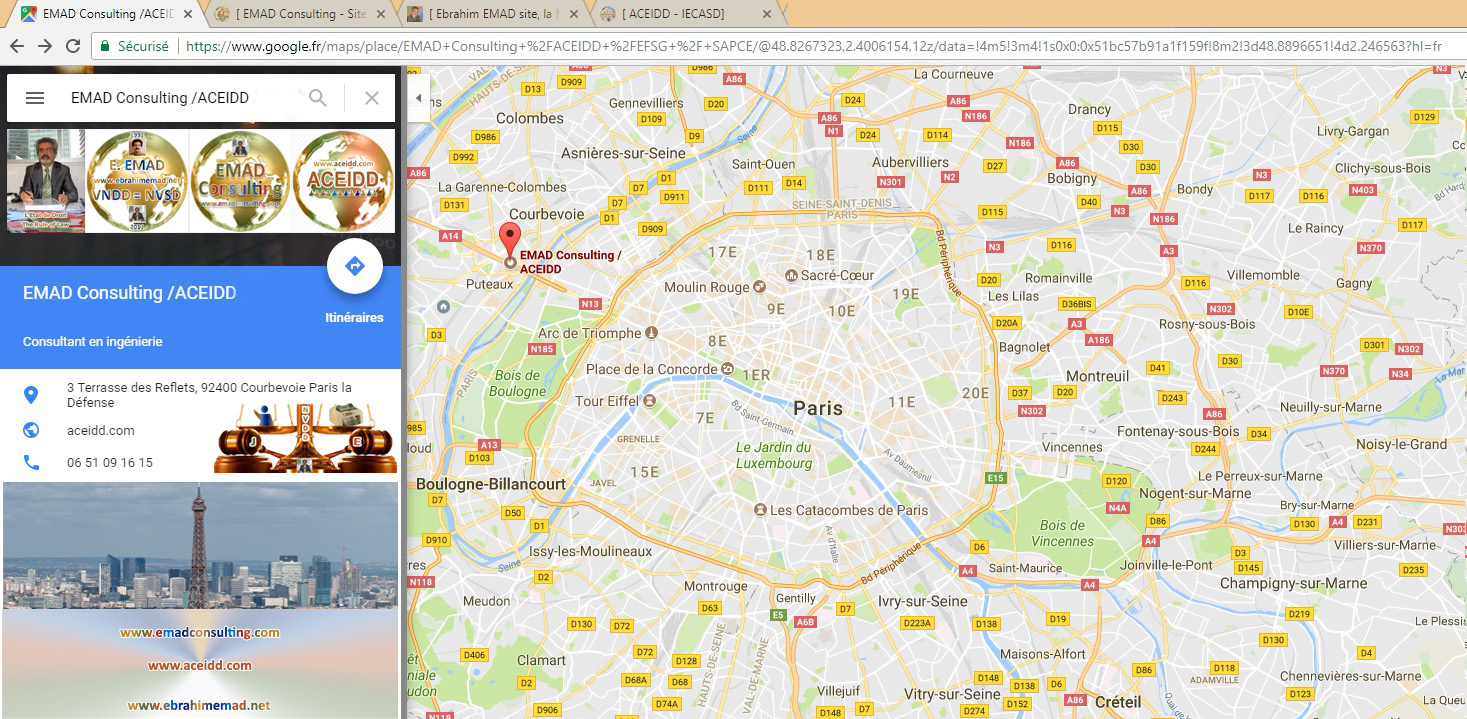Click the Nogent-sur-Marne label
Screen dimensions: 1467x719
1195,493
